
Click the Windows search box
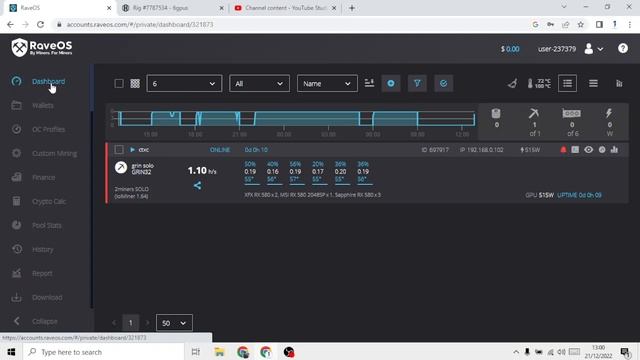(x=104, y=352)
